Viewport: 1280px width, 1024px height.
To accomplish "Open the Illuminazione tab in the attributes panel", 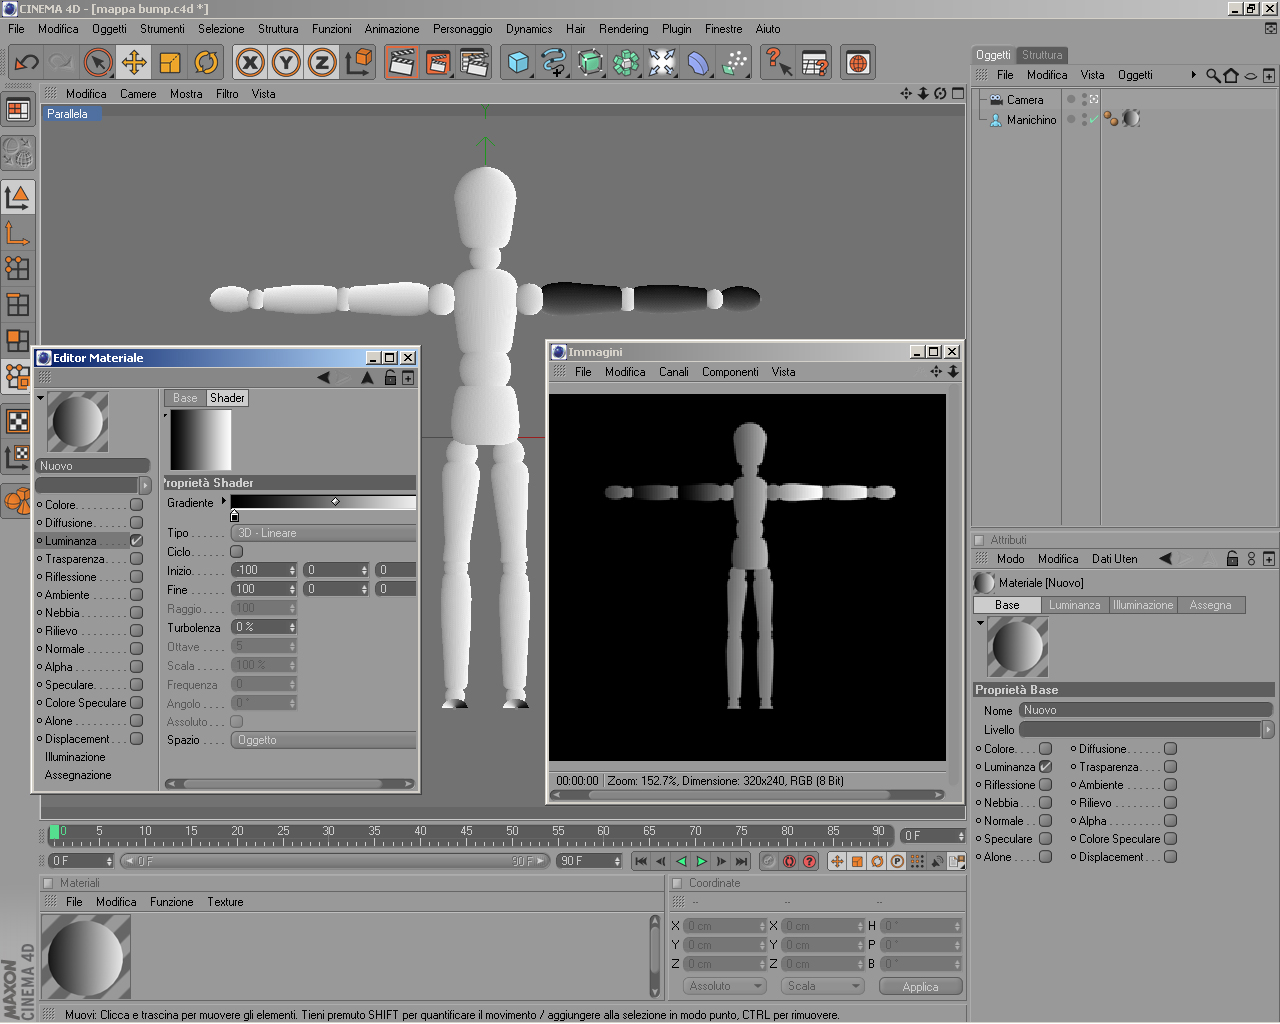I will (x=1143, y=606).
